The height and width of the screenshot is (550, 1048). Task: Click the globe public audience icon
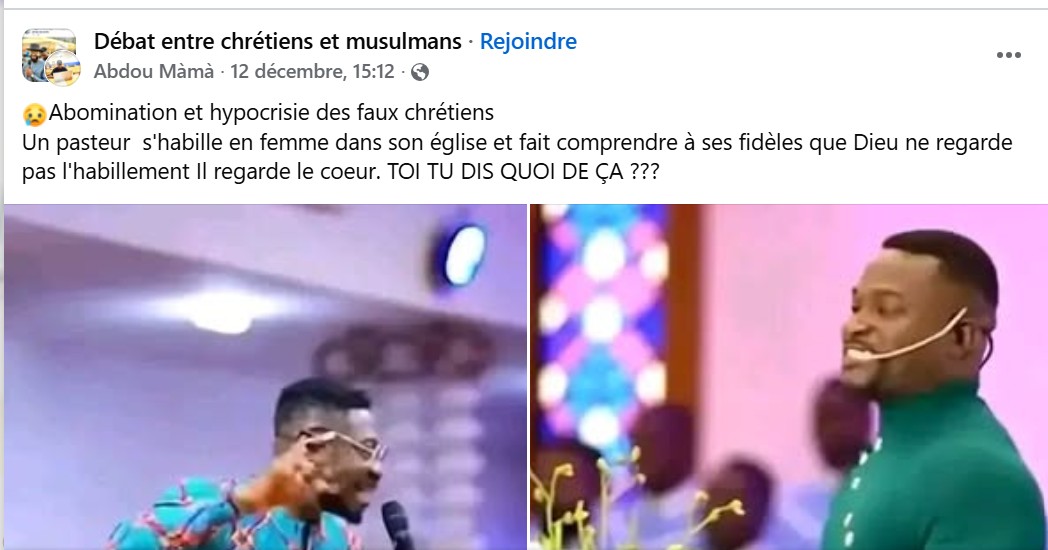pyautogui.click(x=420, y=72)
